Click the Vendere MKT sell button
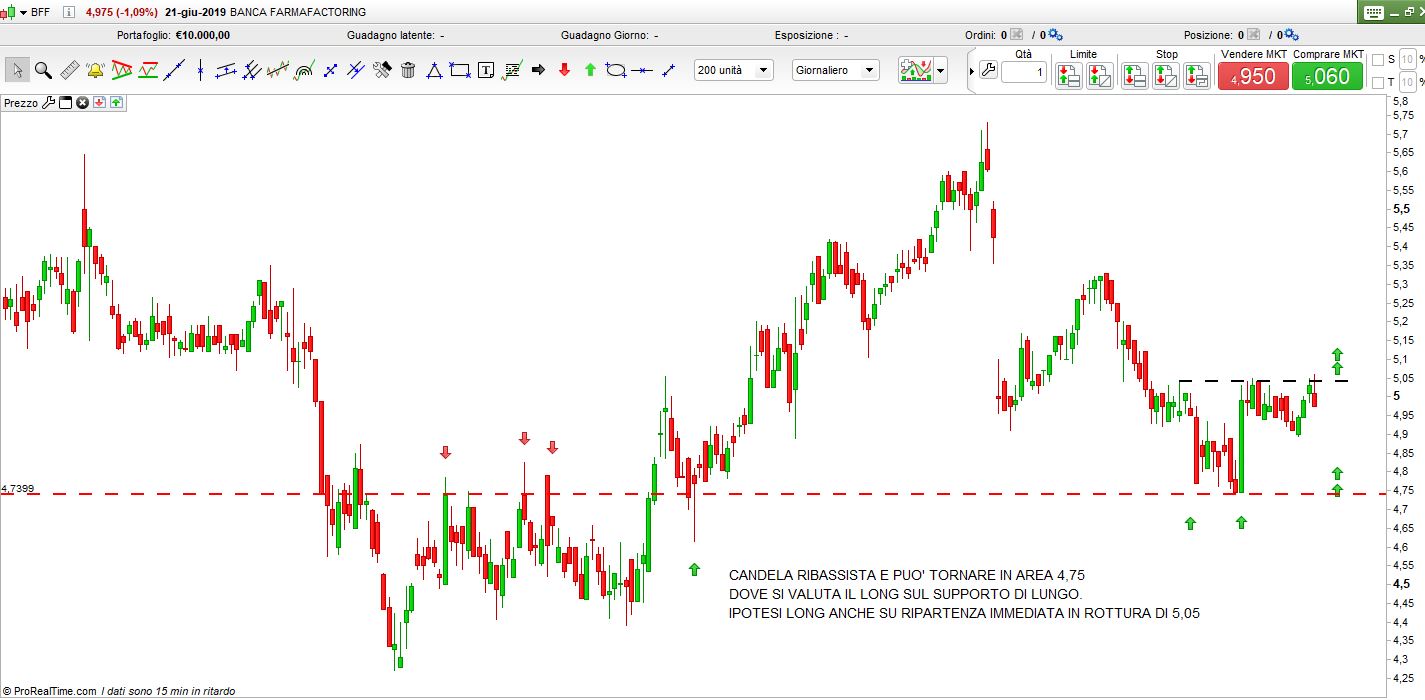Viewport: 1425px width, 700px height. click(1253, 76)
